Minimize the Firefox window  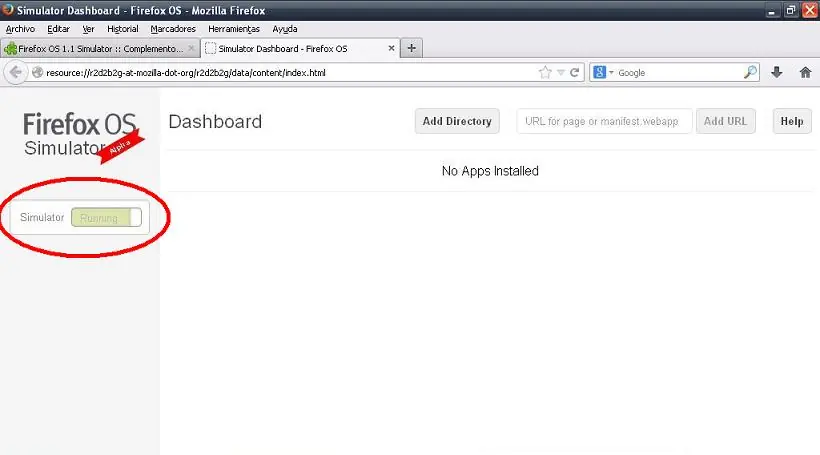(x=771, y=10)
